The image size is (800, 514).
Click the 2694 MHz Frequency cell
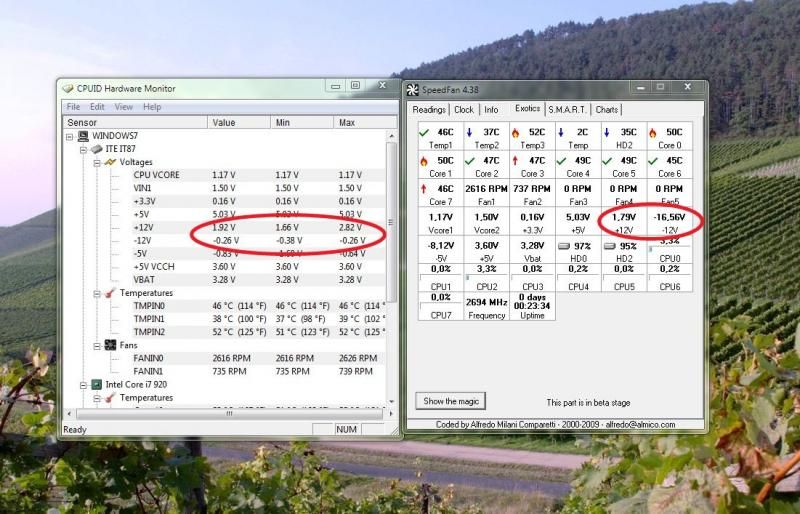click(486, 307)
